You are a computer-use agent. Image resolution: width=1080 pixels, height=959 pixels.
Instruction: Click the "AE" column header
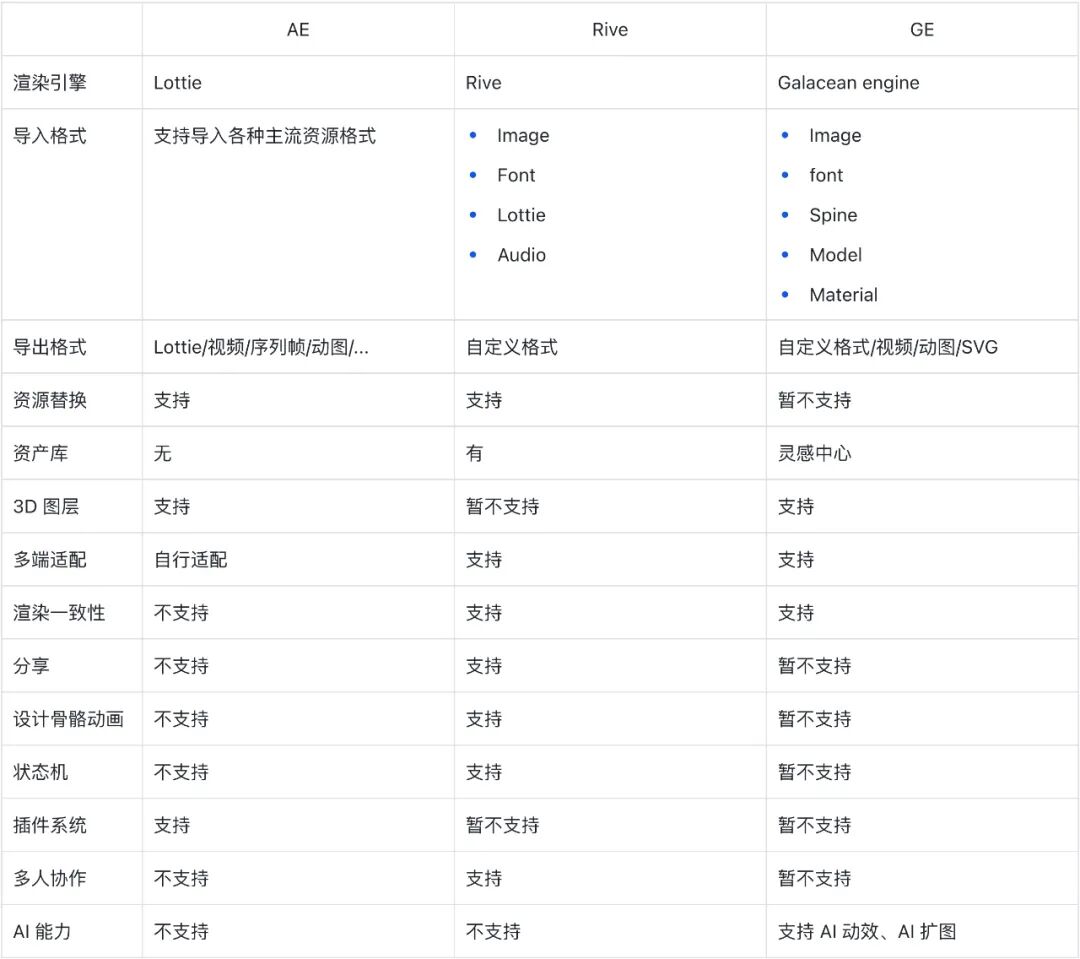pyautogui.click(x=298, y=30)
